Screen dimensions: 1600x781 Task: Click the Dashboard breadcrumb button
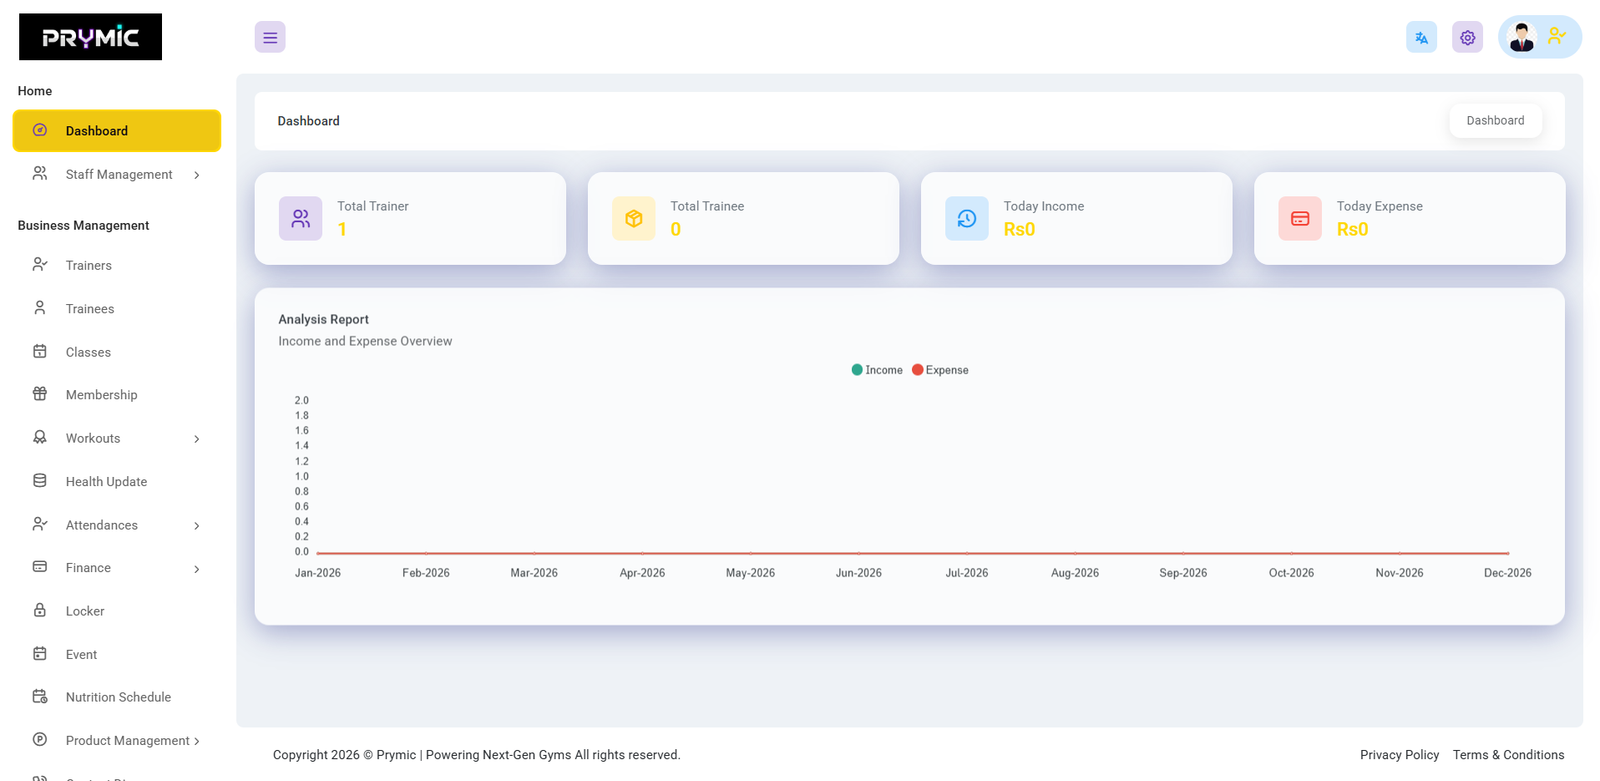(1495, 121)
